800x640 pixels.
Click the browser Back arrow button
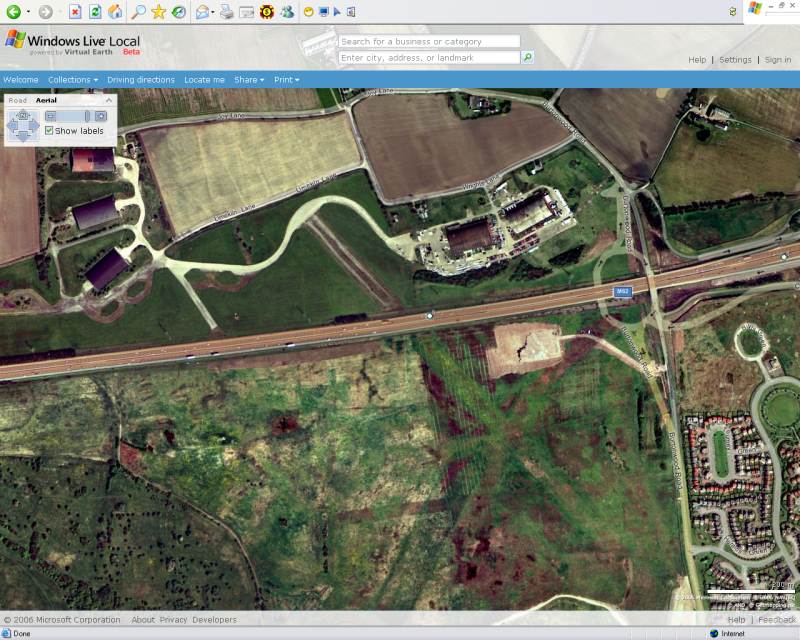(14, 12)
